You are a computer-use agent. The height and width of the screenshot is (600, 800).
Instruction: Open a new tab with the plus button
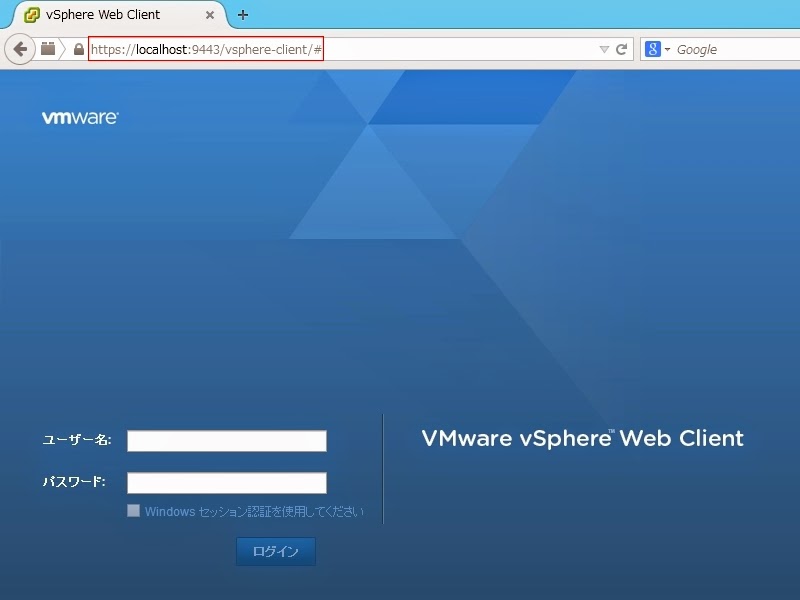[243, 15]
